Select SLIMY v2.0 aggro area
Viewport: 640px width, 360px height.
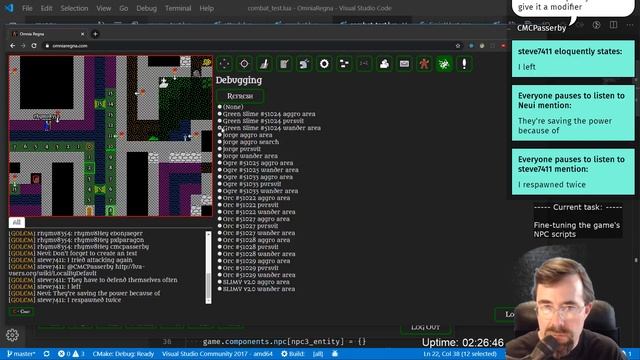(254, 282)
